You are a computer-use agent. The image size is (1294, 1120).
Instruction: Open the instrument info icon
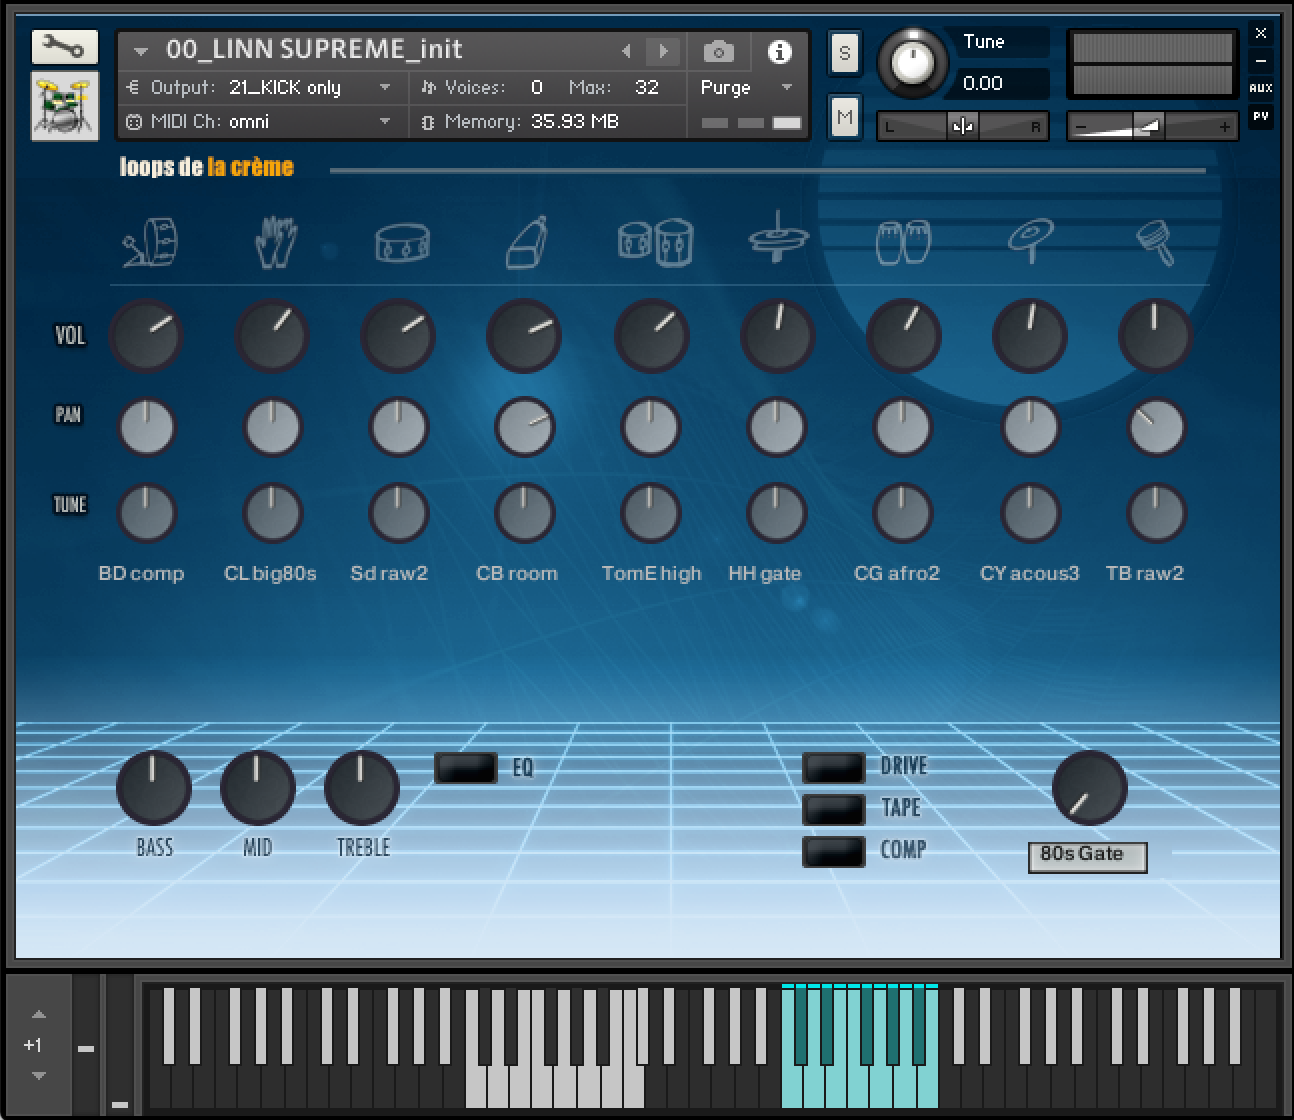(x=779, y=51)
